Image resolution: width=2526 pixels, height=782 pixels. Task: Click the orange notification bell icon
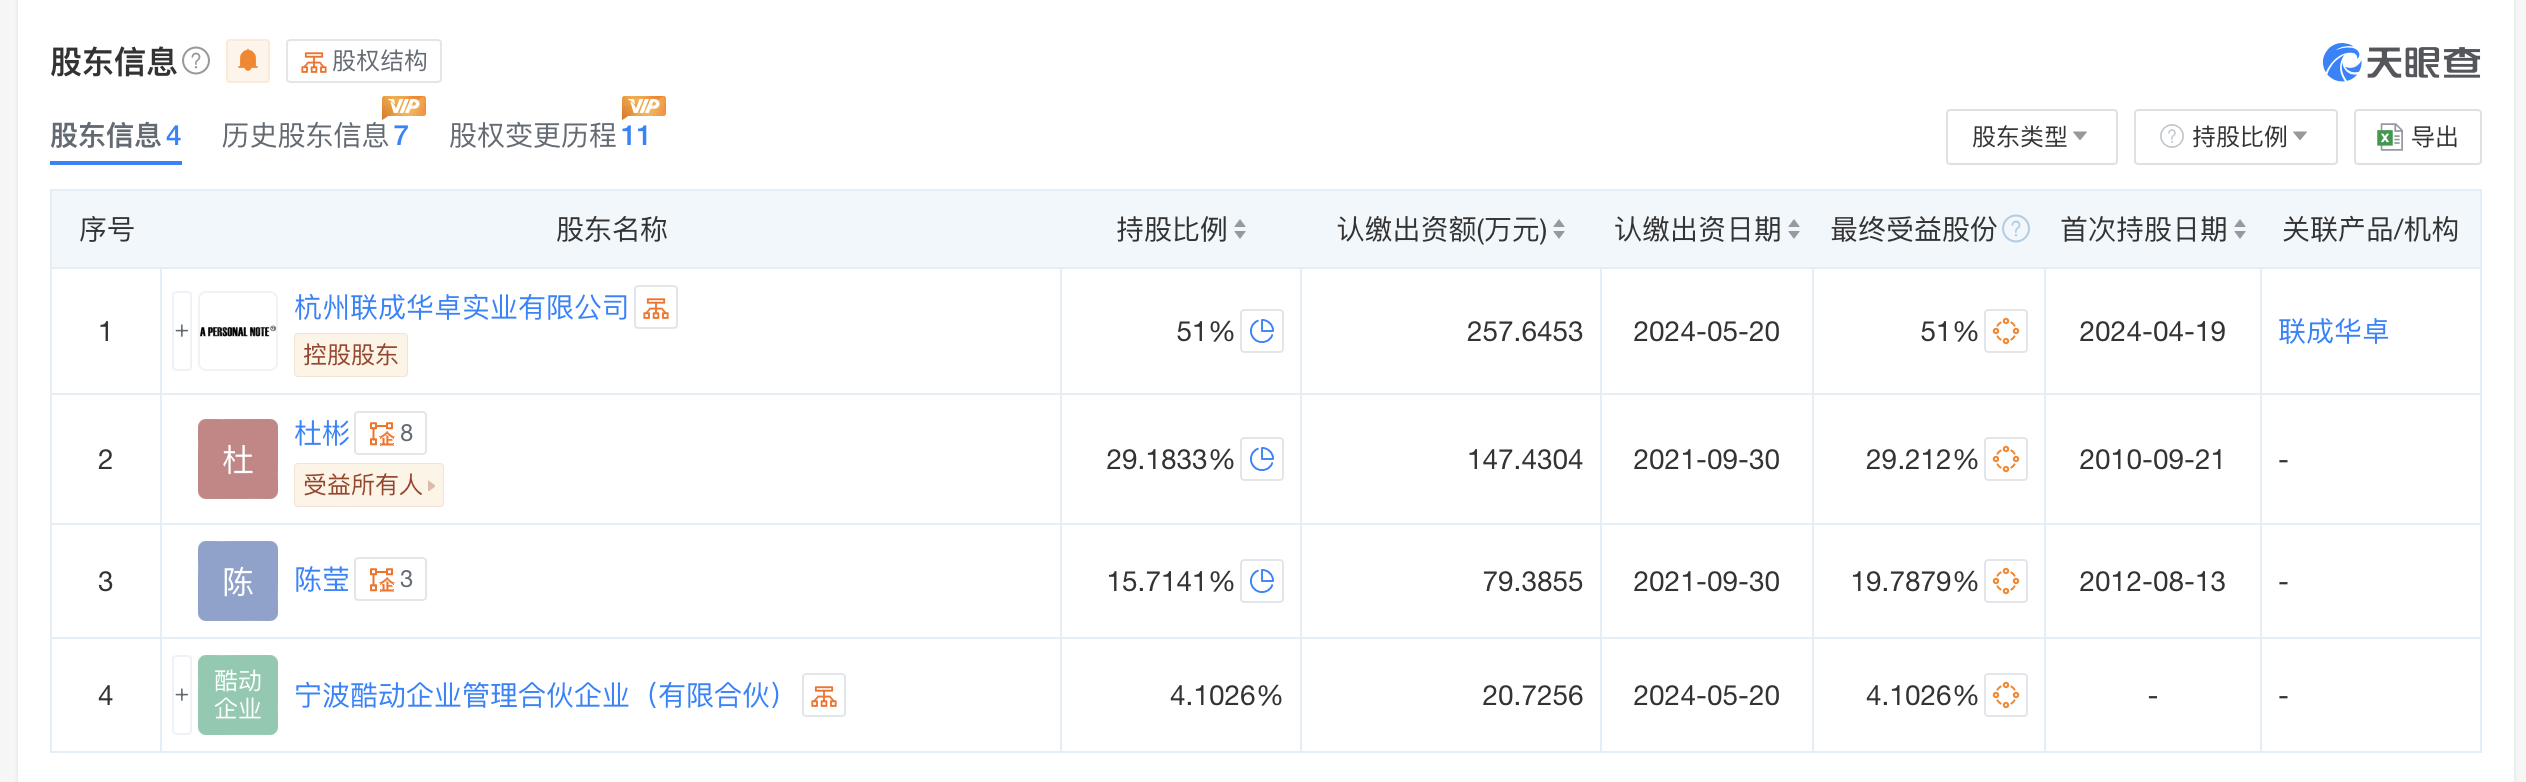[x=247, y=61]
